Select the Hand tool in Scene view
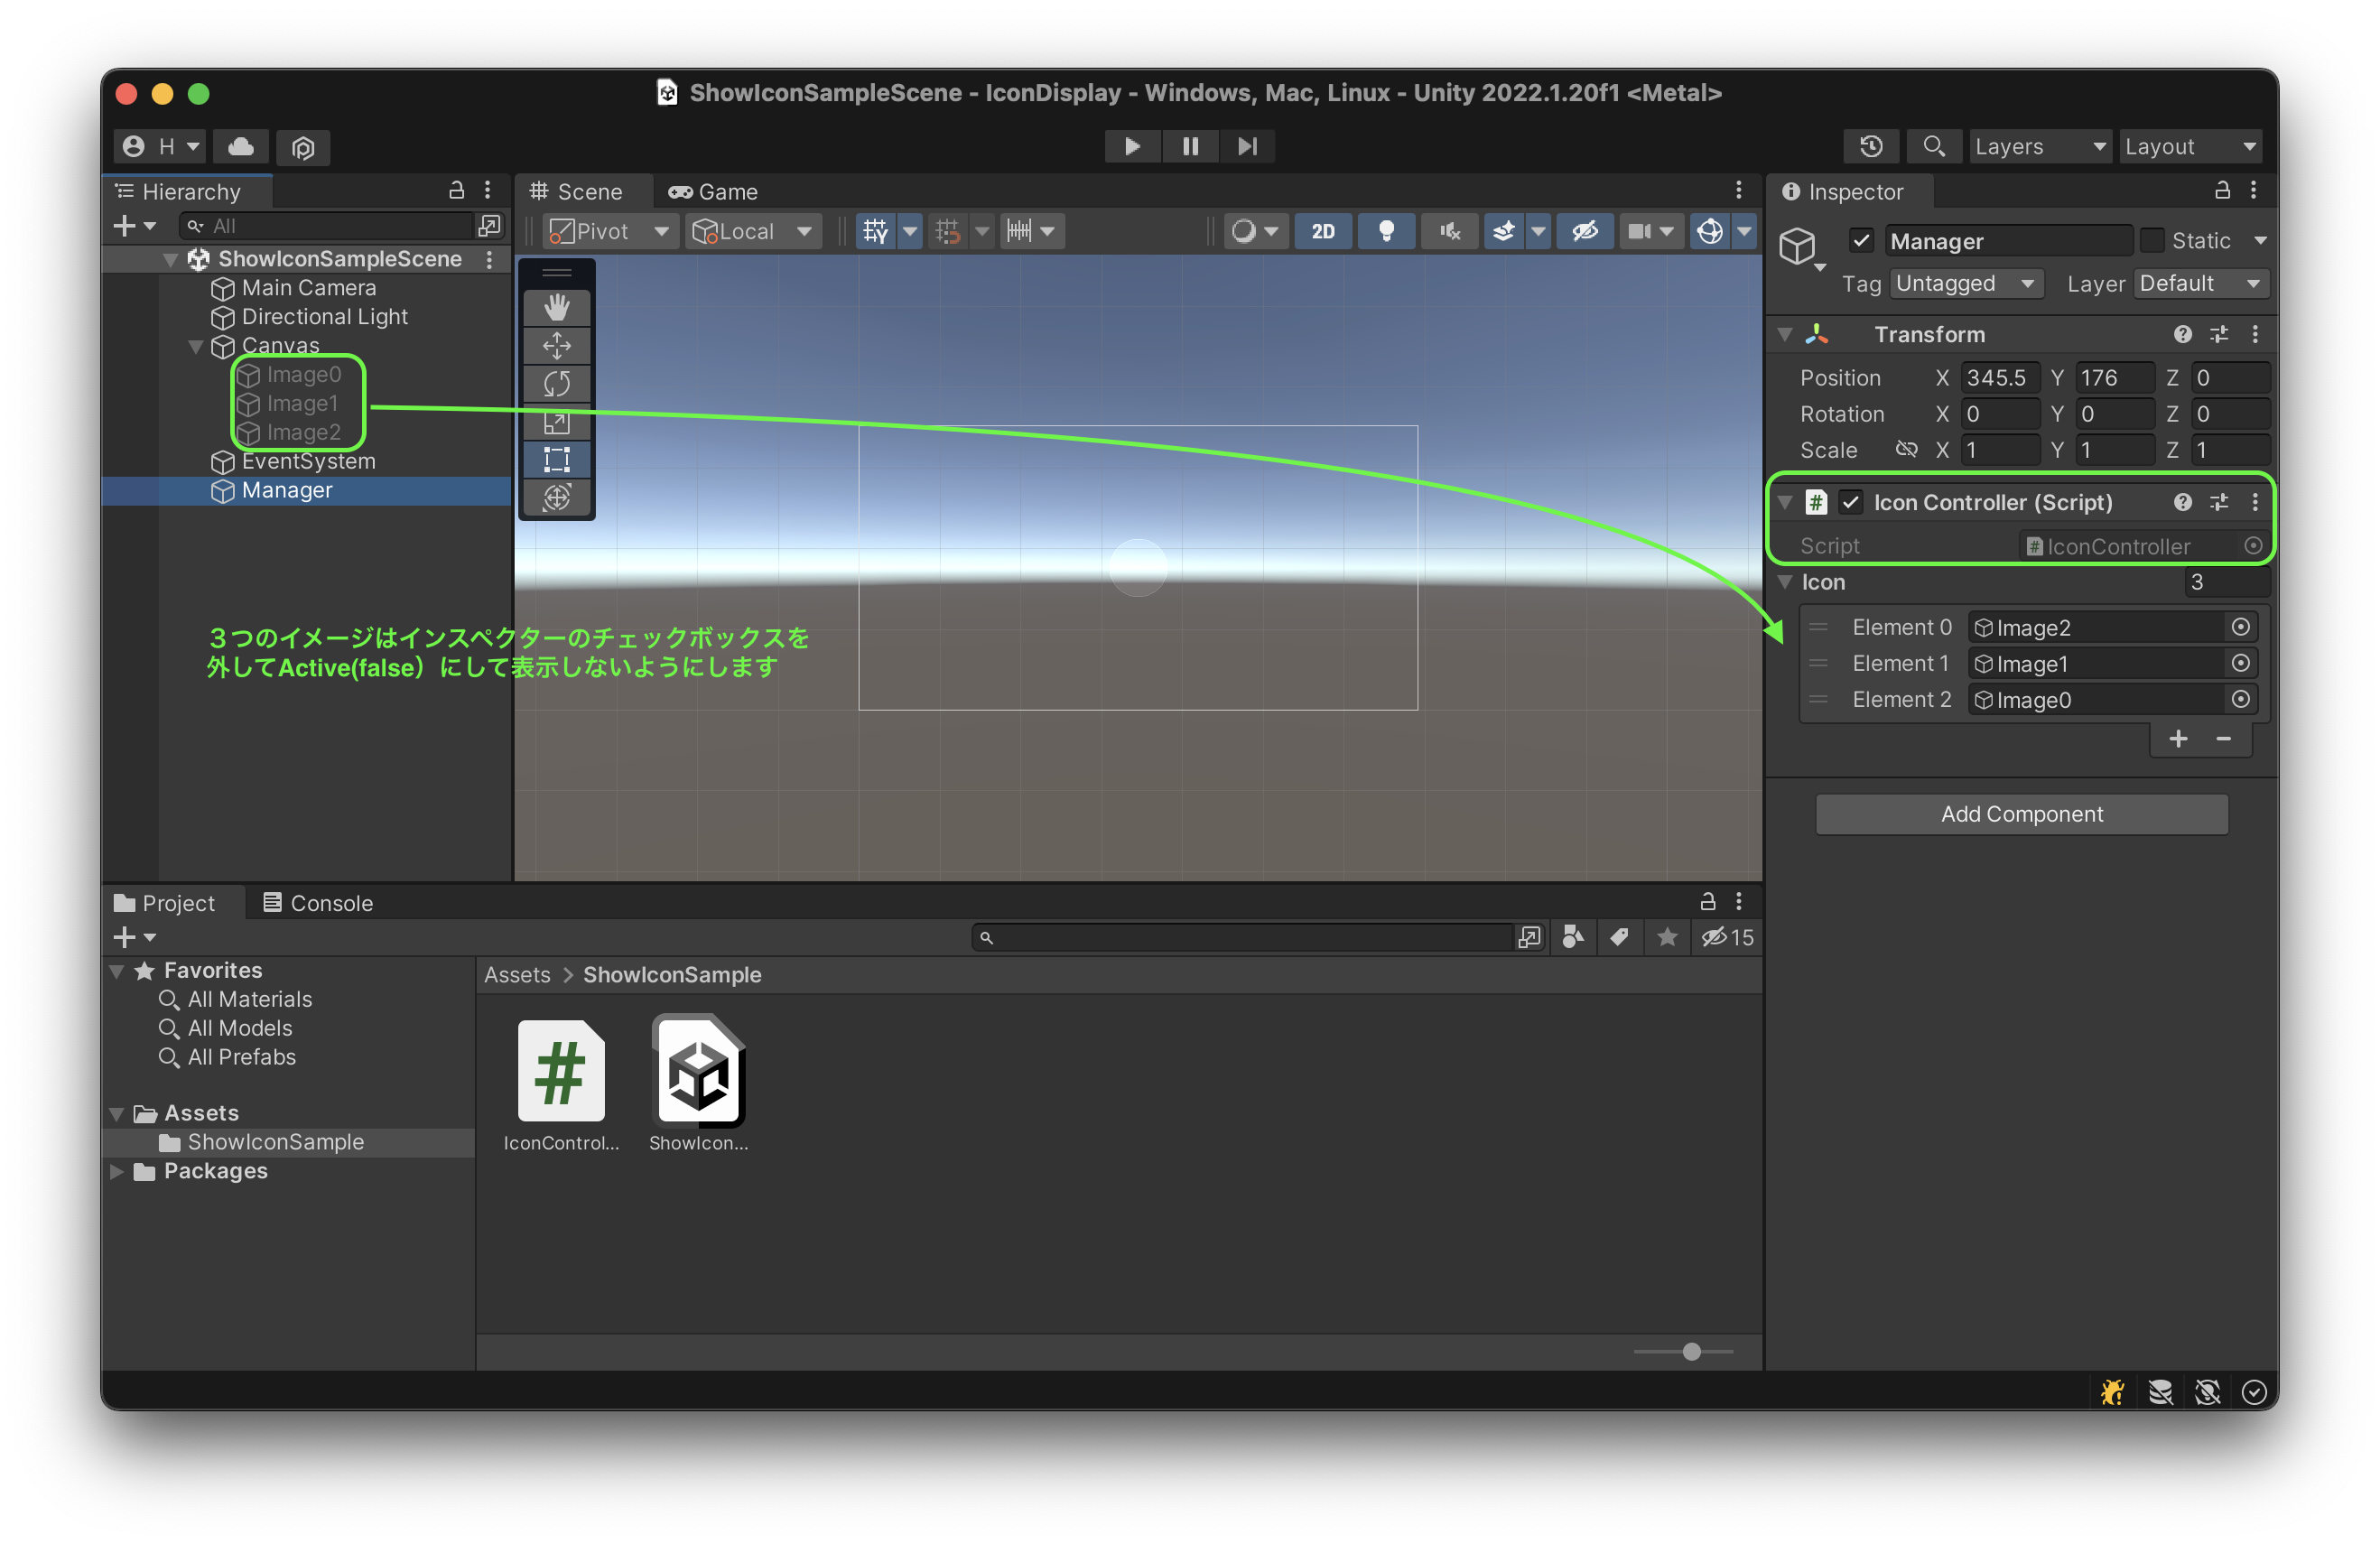The height and width of the screenshot is (1544, 2380). (x=557, y=308)
